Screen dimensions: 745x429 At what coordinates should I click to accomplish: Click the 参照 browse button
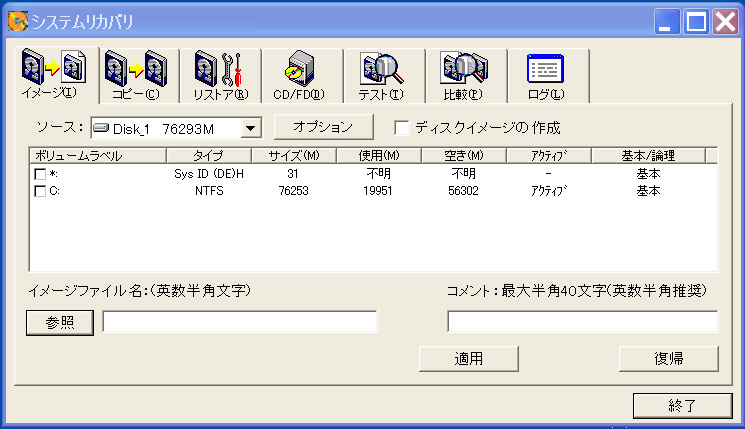click(60, 323)
